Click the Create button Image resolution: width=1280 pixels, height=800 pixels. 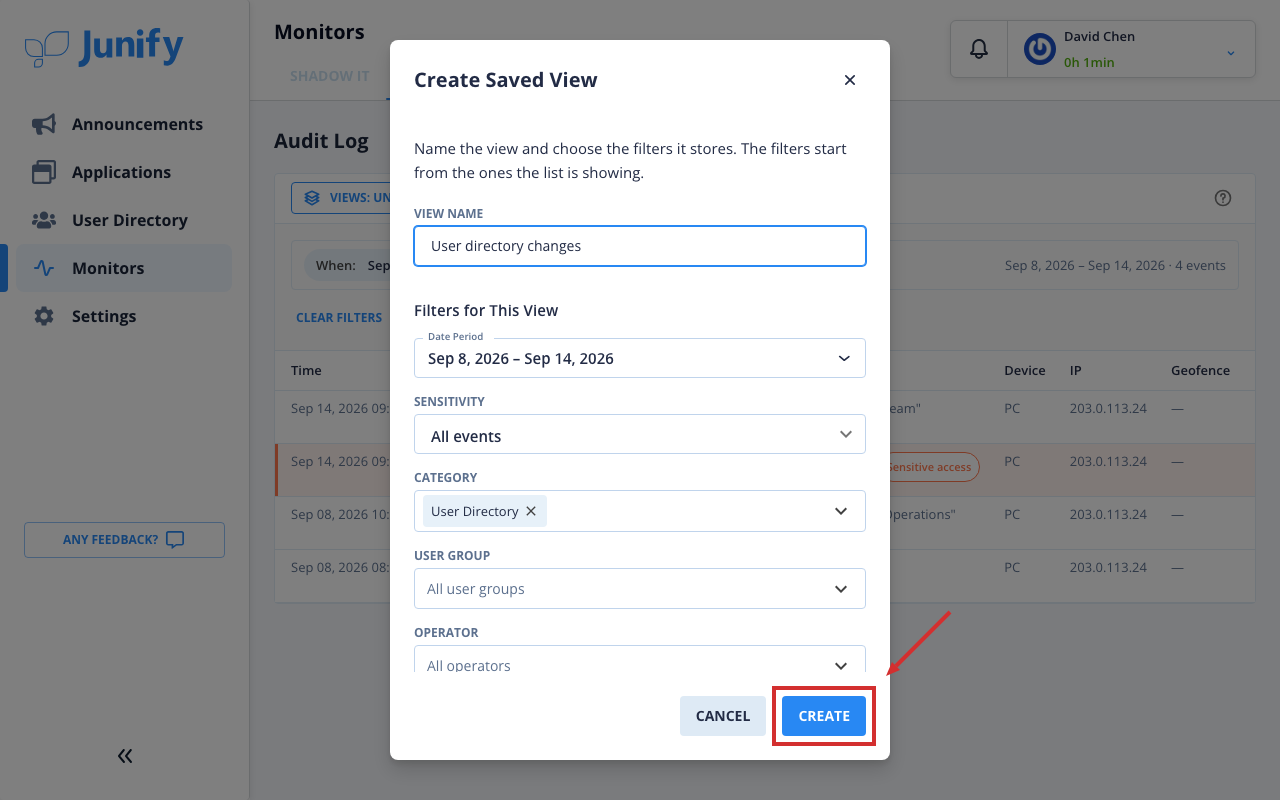824,716
